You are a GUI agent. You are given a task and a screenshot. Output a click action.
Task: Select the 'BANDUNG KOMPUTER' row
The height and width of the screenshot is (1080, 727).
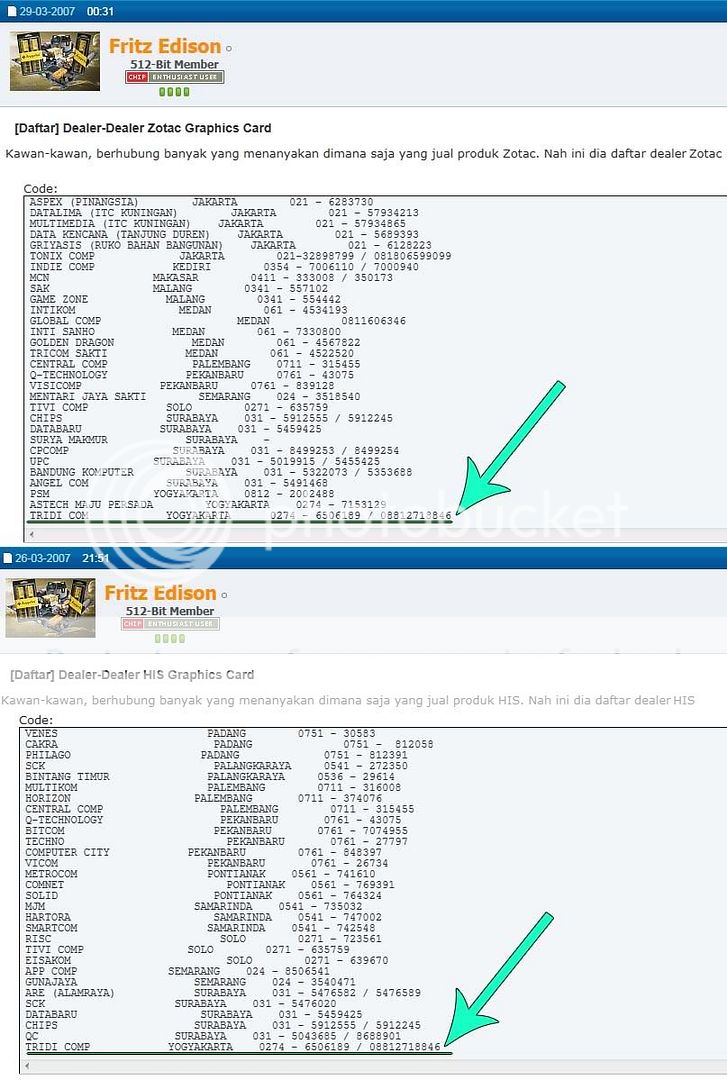pos(221,472)
